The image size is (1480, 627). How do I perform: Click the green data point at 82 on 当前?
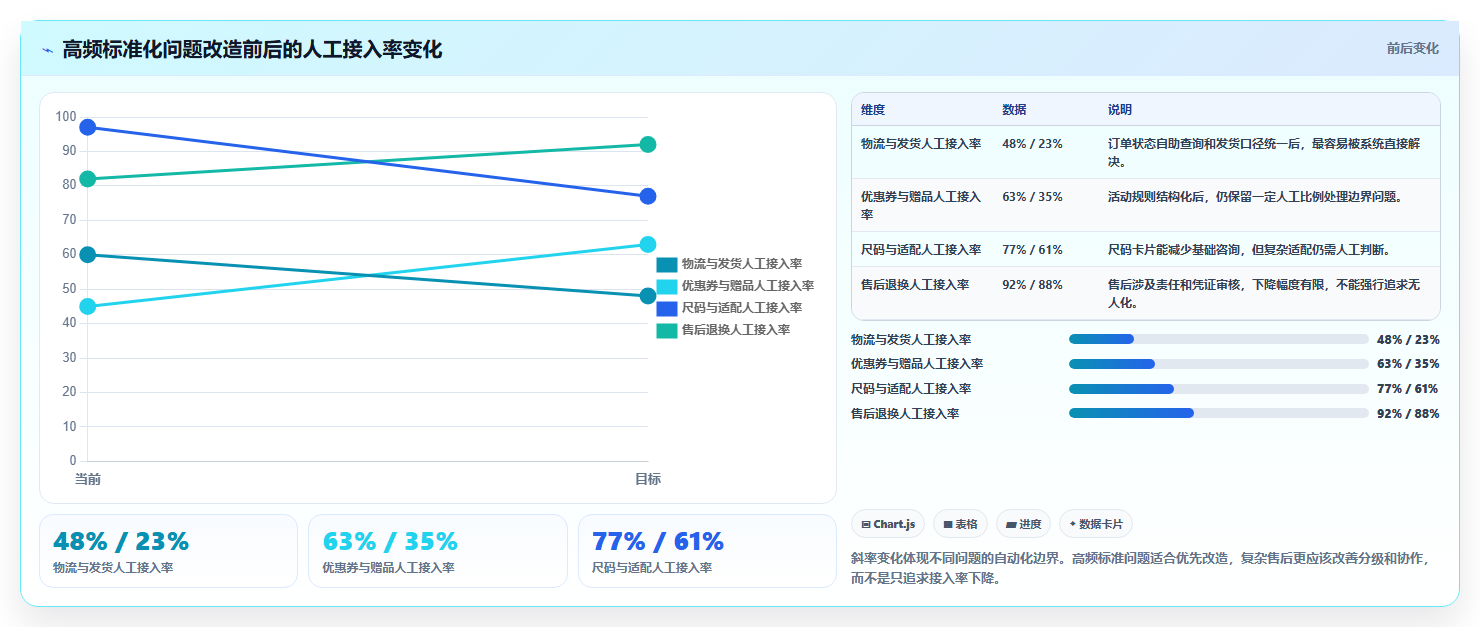[x=87, y=179]
